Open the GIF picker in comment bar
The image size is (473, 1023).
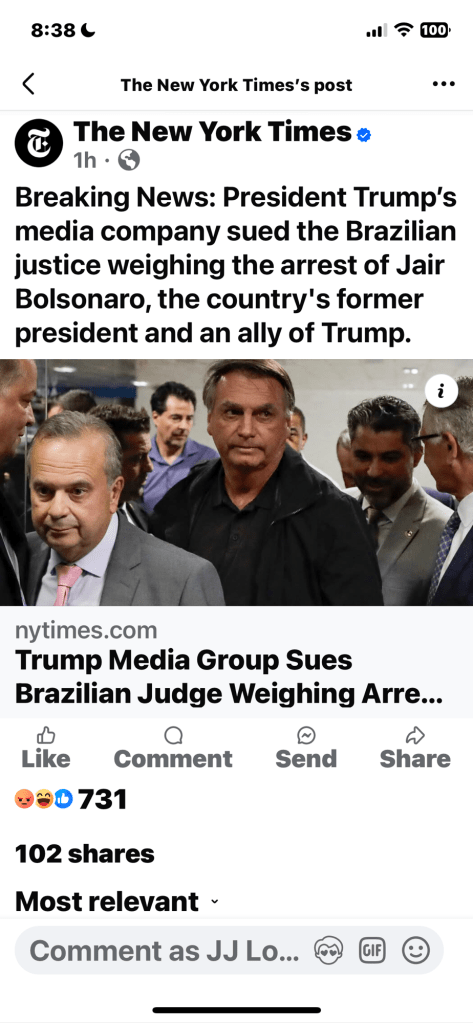tap(373, 951)
